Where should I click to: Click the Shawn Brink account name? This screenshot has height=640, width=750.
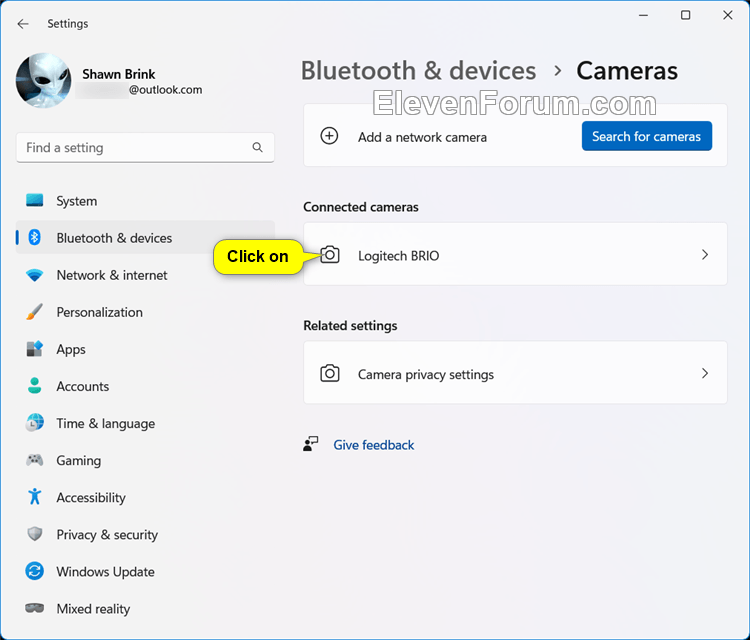[x=119, y=74]
